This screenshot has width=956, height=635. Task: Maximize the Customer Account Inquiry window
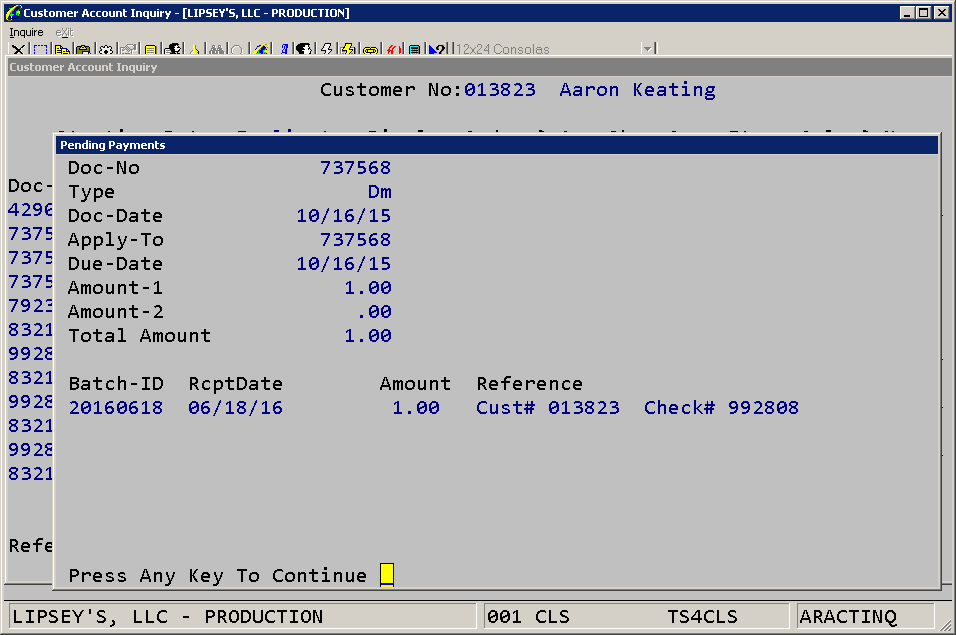(924, 12)
